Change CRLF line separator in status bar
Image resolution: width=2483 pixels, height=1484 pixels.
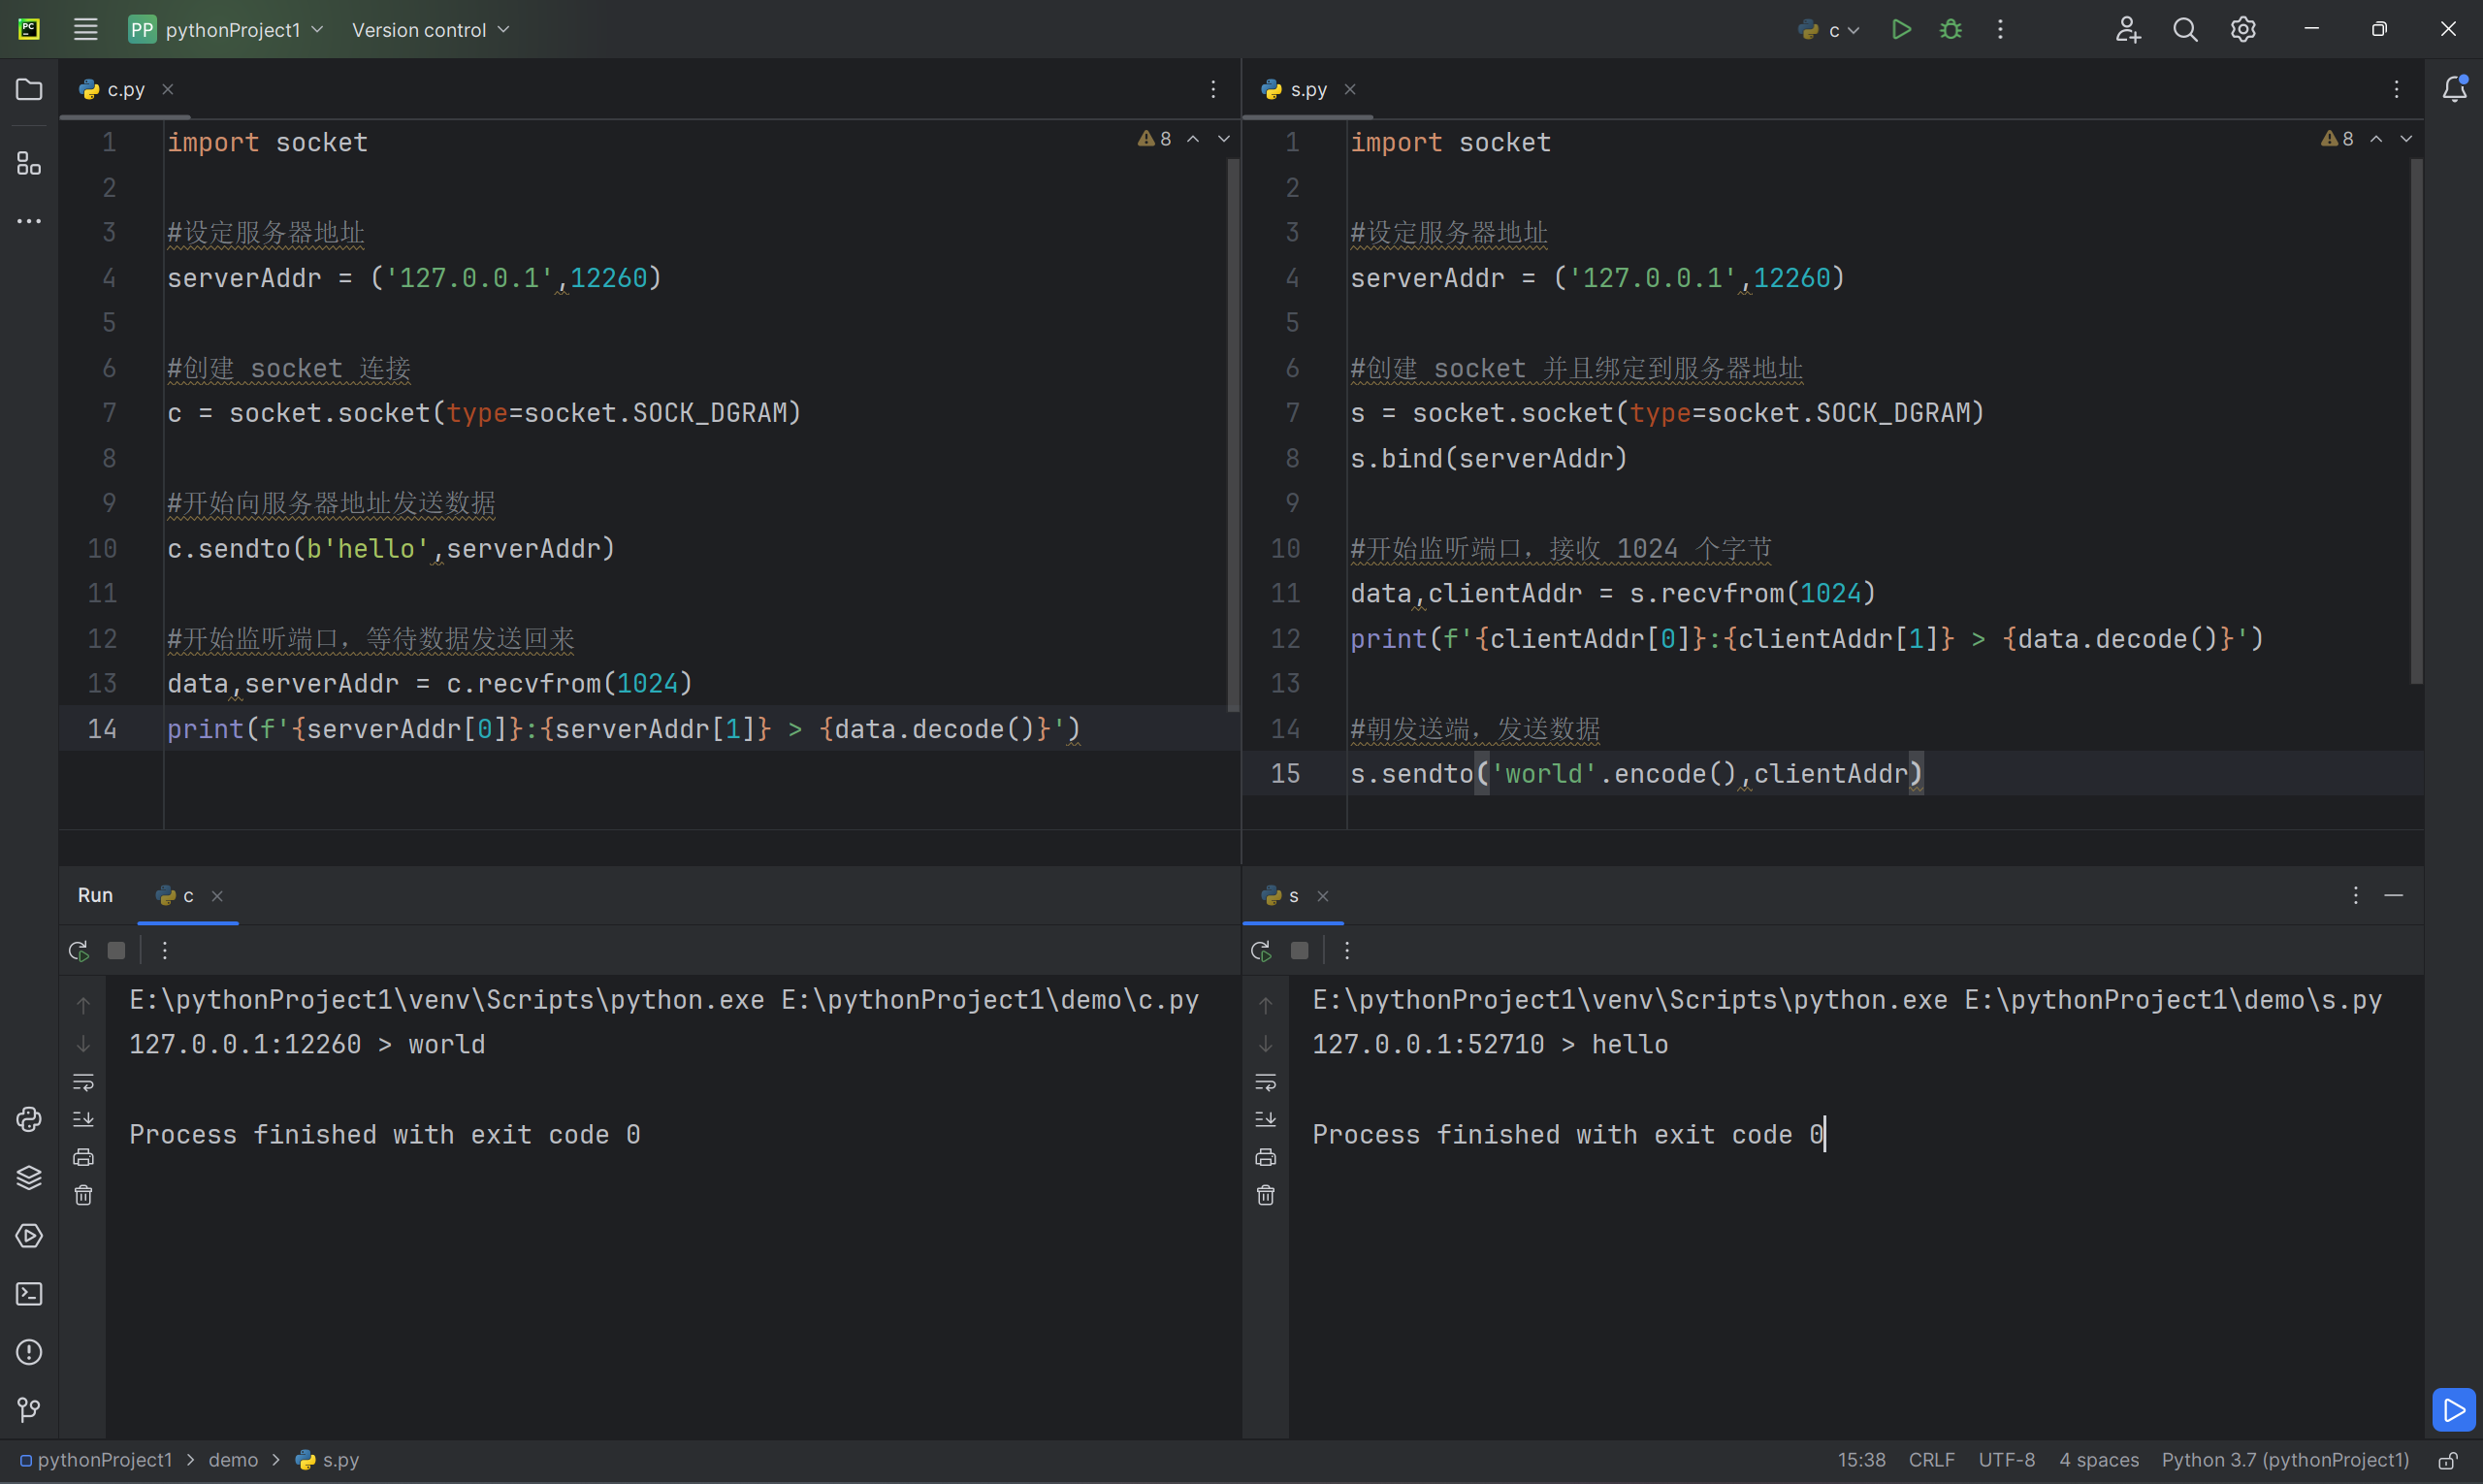[x=1931, y=1460]
